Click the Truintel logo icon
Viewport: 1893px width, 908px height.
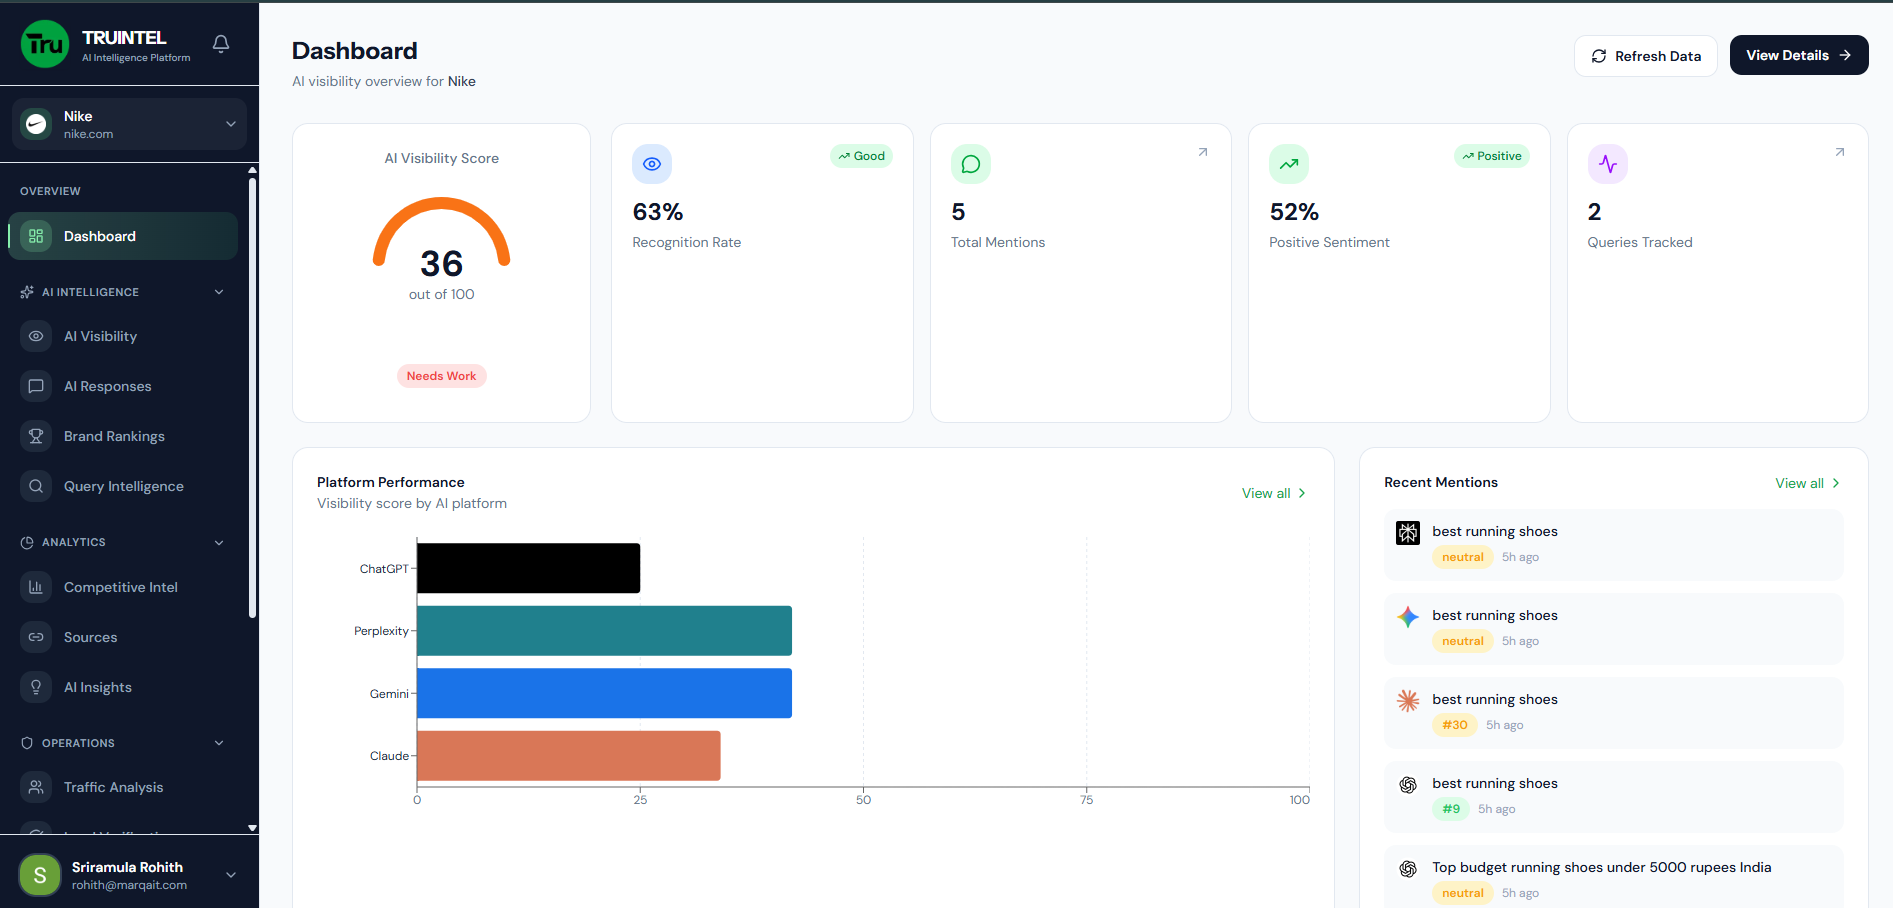[45, 45]
